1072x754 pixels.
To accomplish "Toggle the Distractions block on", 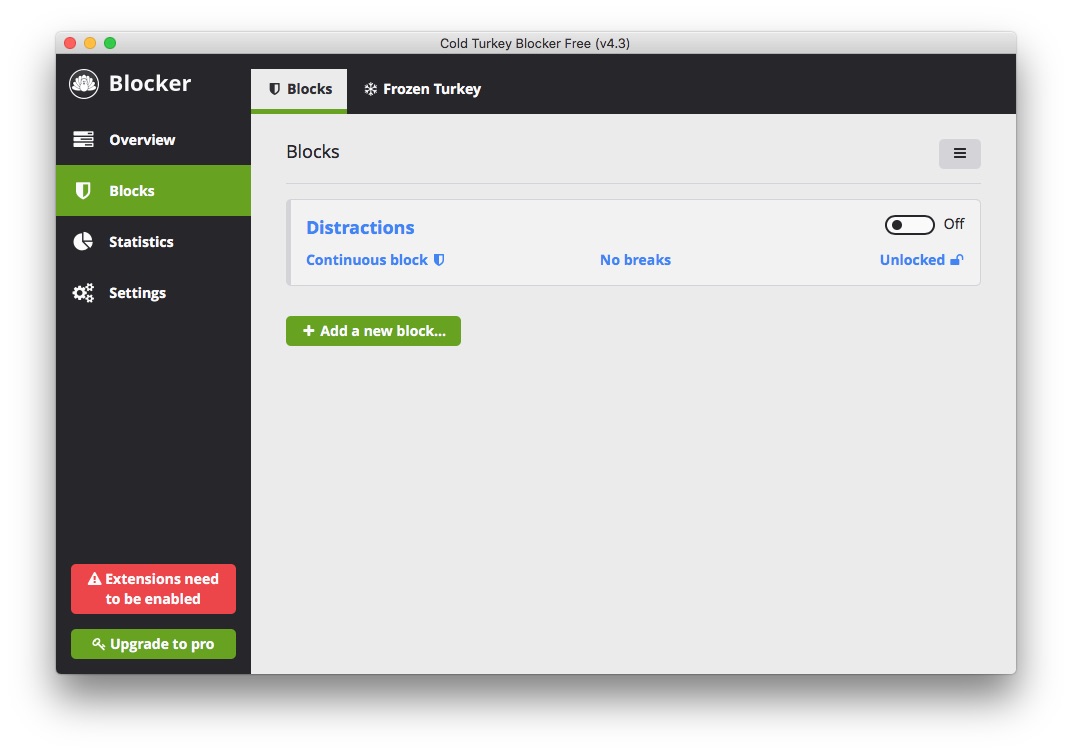I will (909, 225).
